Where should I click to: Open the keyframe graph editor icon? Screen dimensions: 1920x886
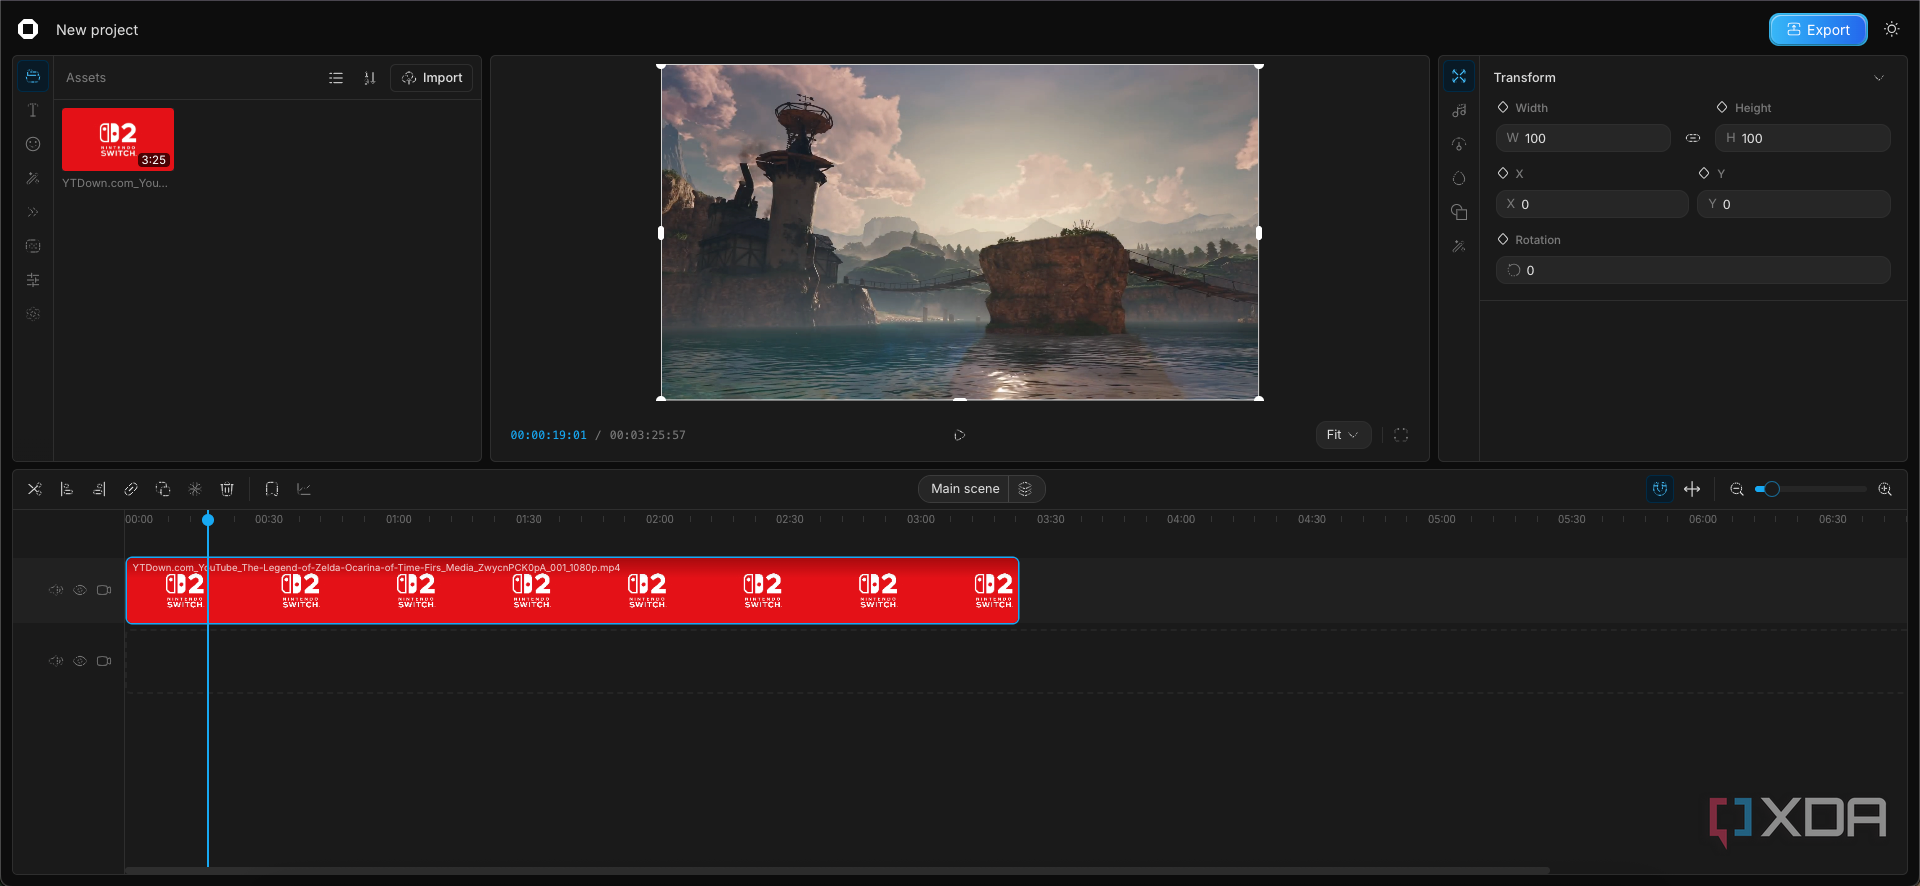(304, 489)
